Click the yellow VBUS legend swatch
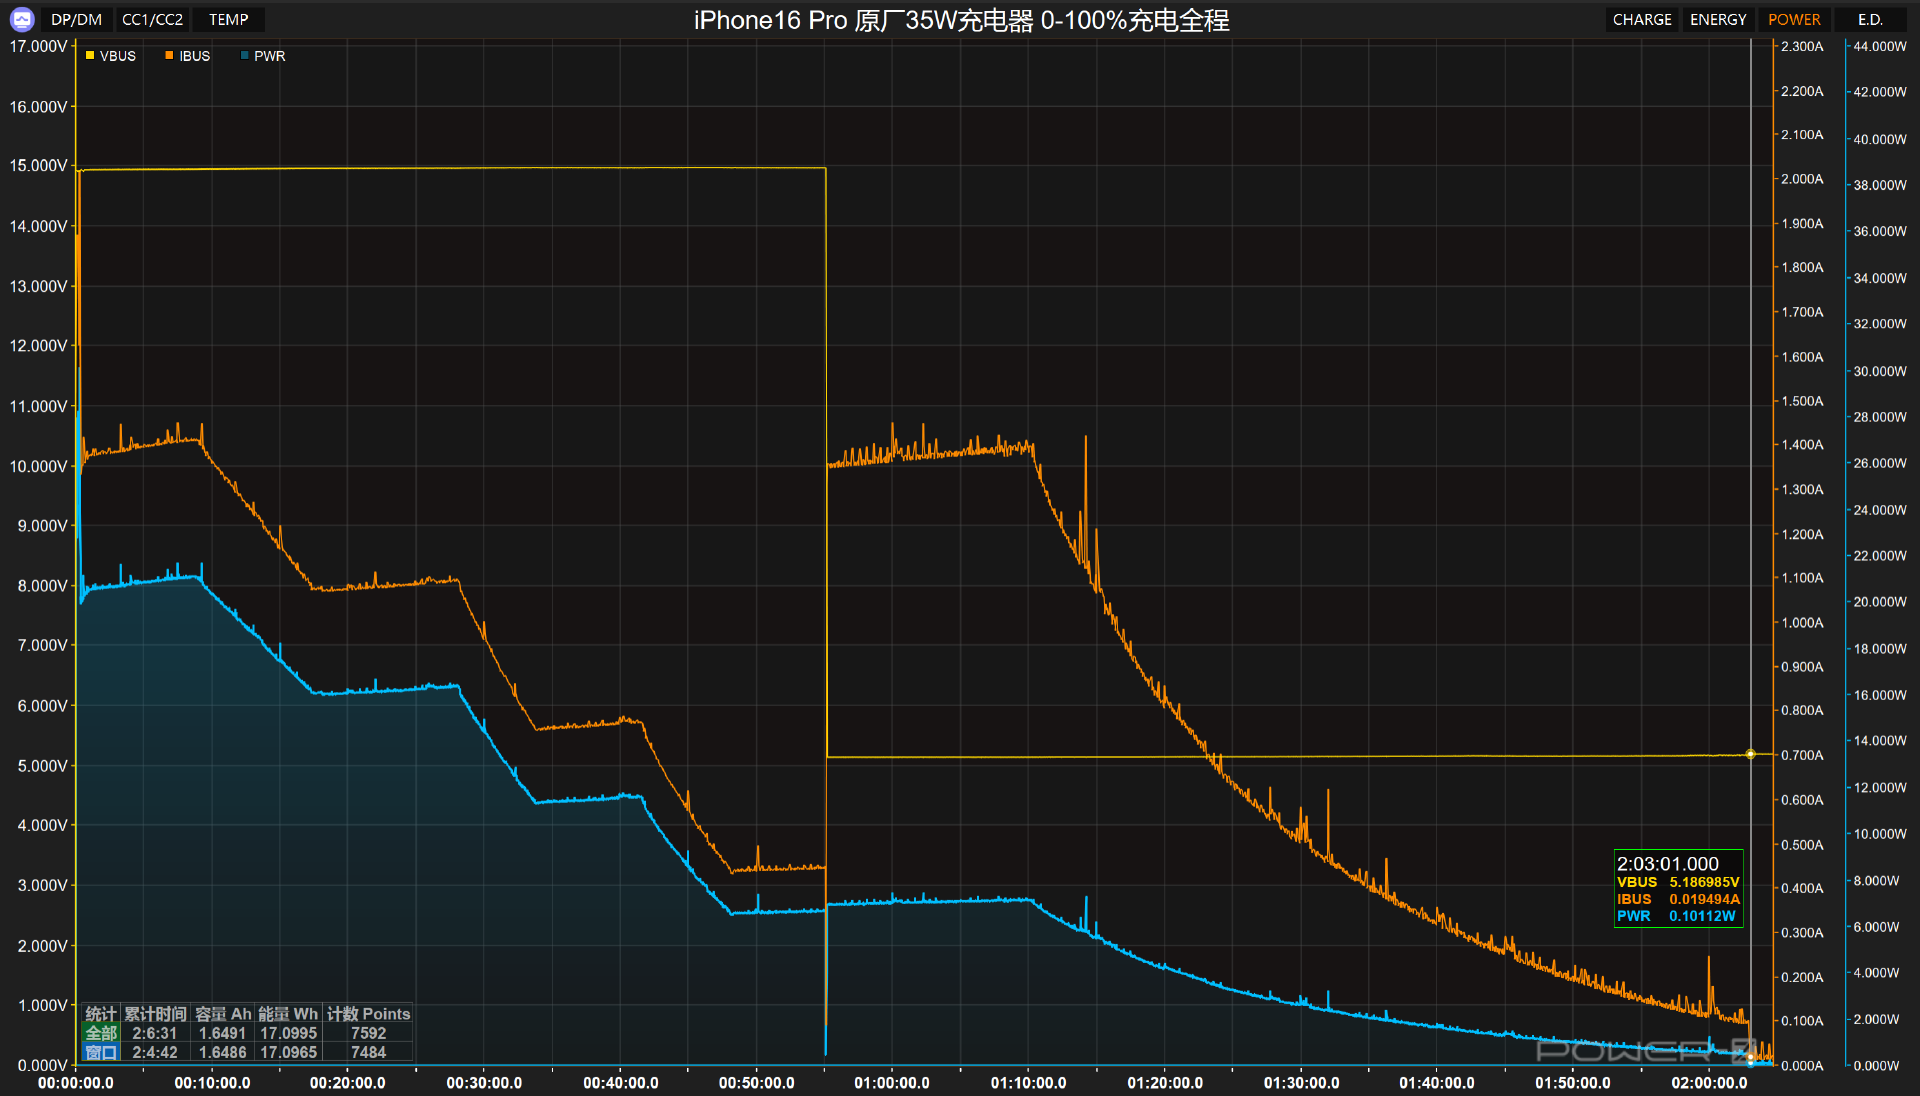Viewport: 1920px width, 1096px height. (90, 56)
